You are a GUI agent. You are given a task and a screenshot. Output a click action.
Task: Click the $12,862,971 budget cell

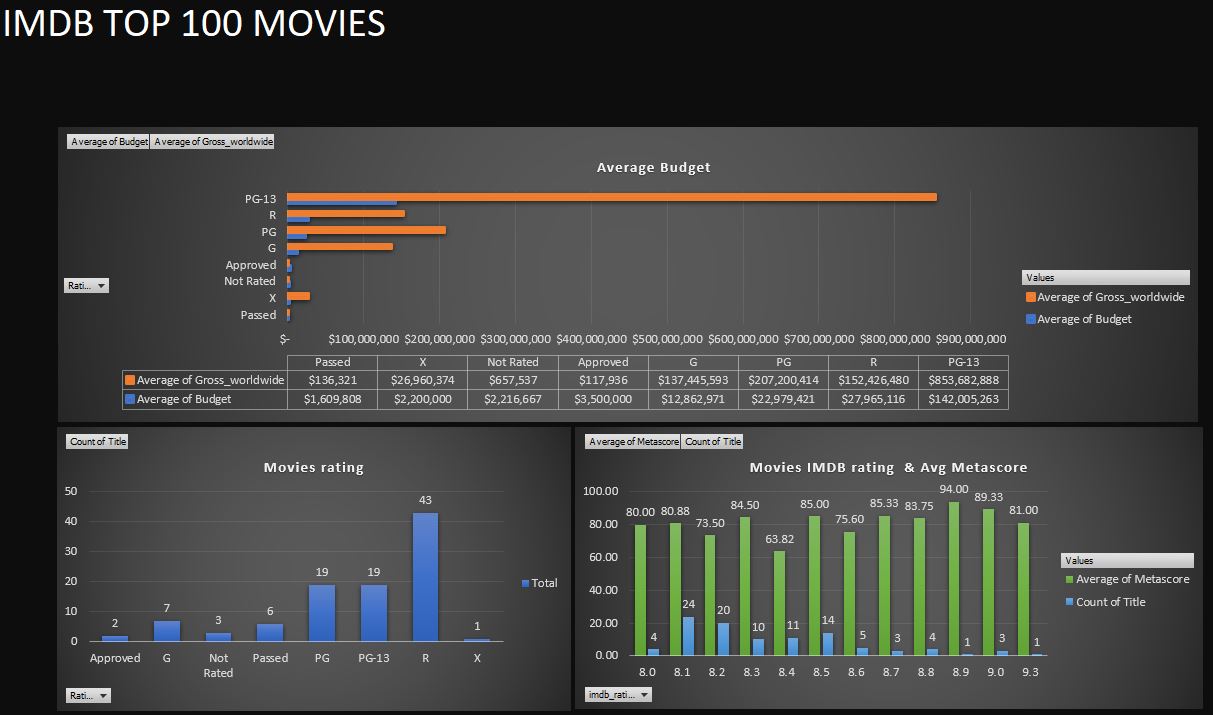coord(693,399)
